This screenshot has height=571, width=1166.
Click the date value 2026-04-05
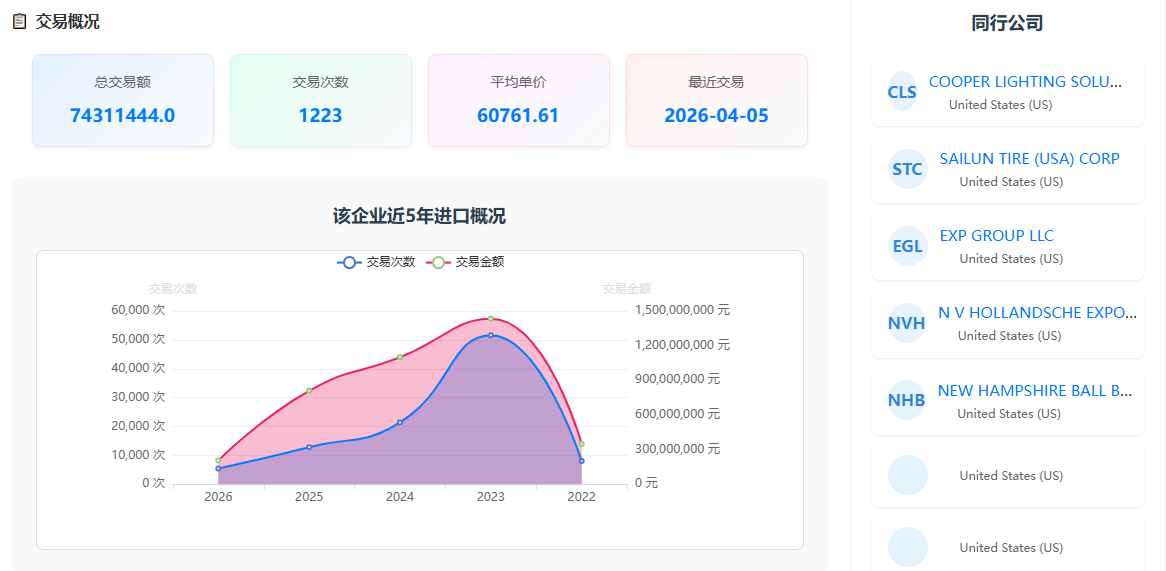716,115
